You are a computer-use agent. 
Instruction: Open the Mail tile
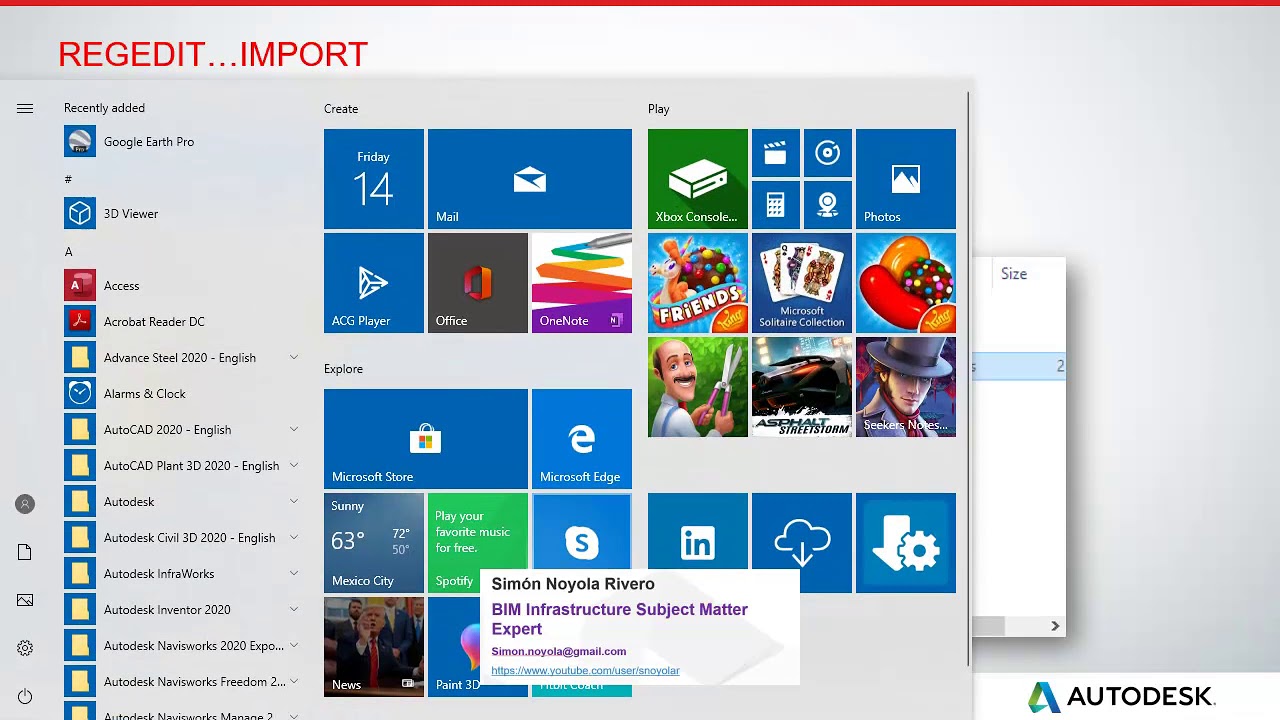[530, 179]
